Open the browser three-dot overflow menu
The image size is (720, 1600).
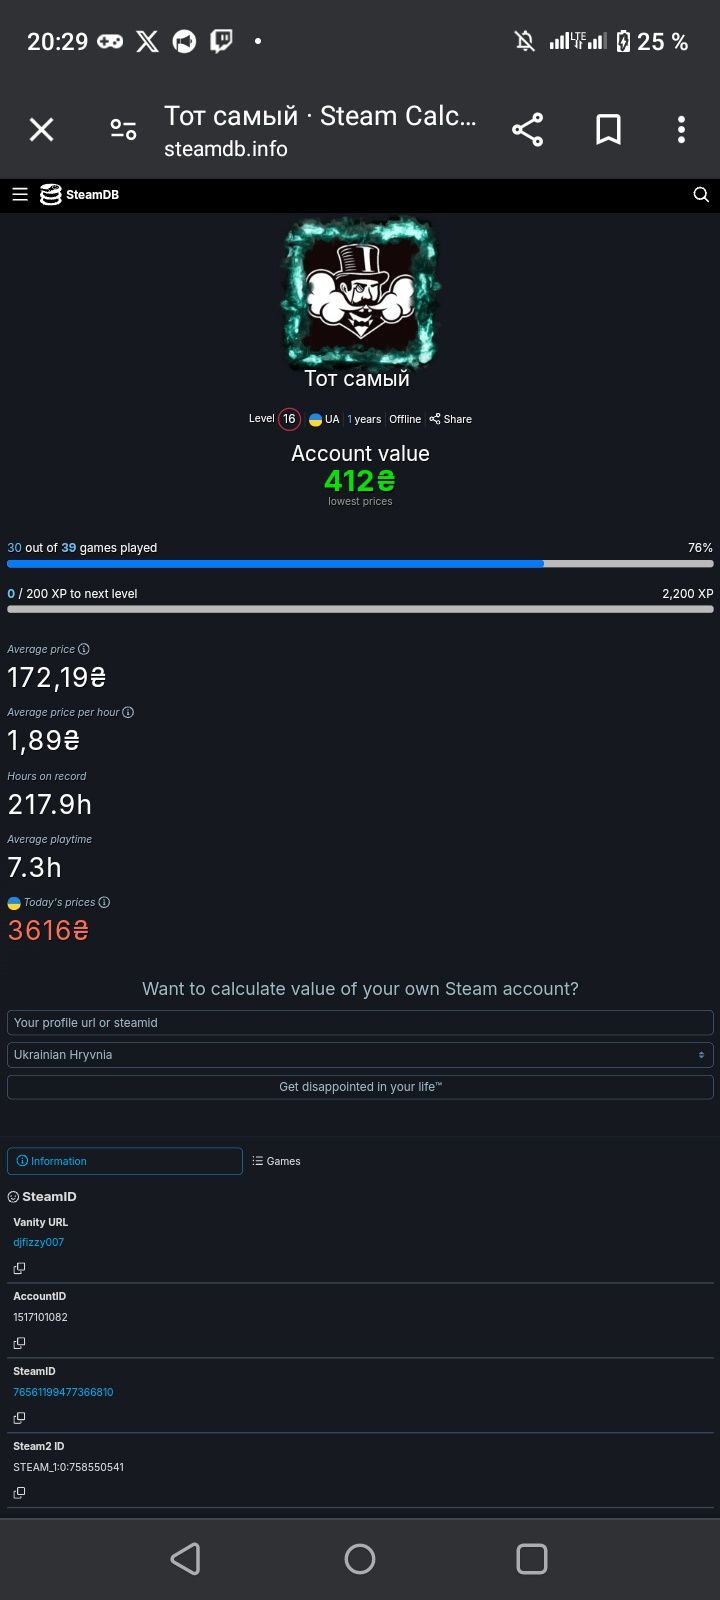681,130
